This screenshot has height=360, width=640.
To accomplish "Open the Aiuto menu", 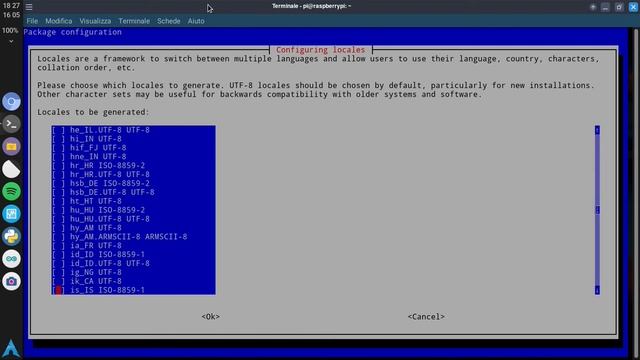I will tap(196, 21).
